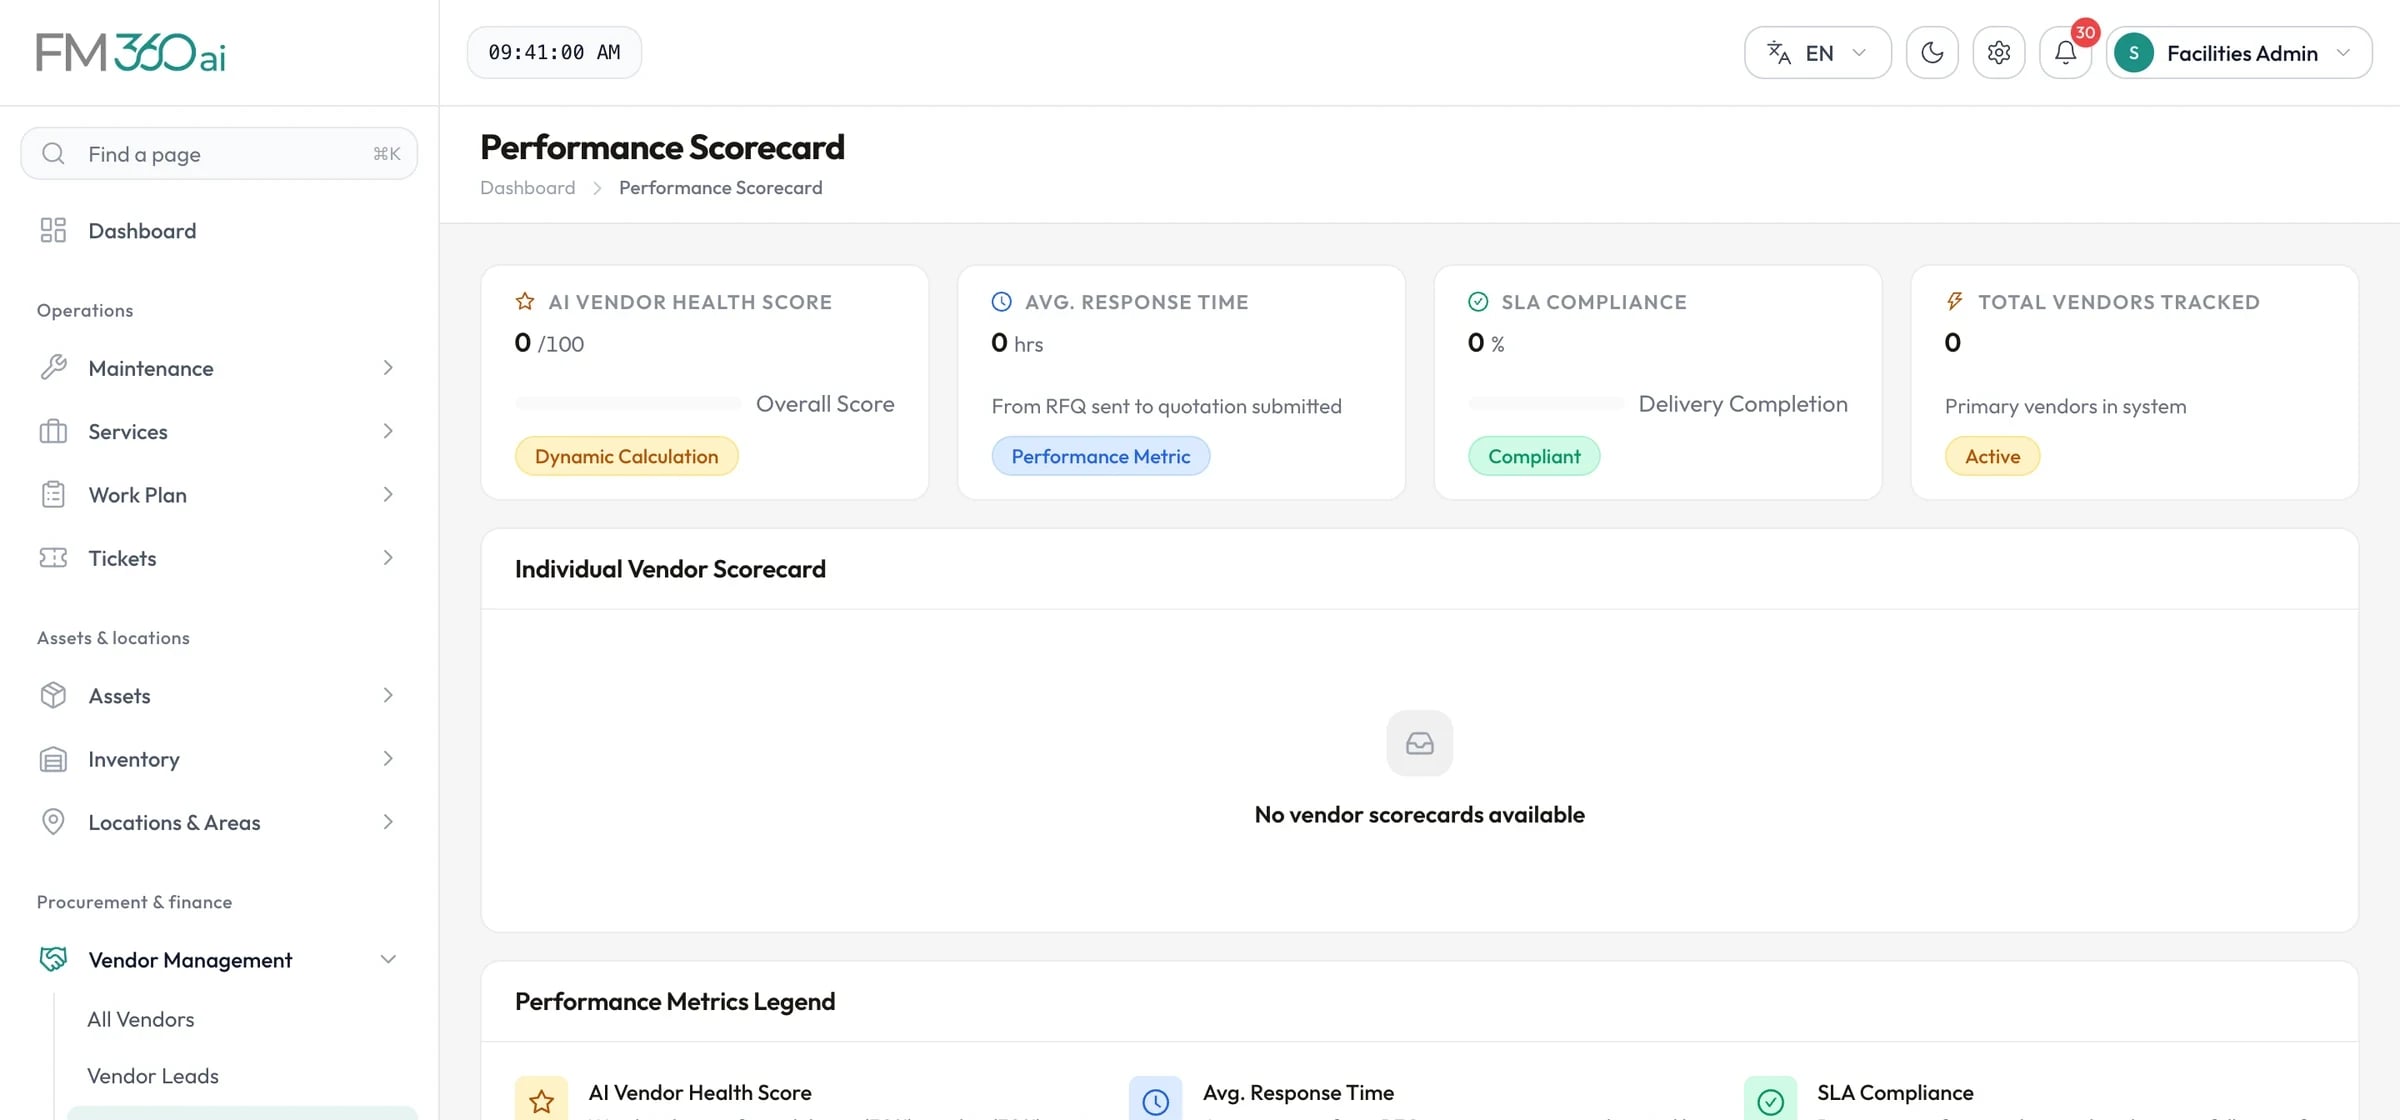The width and height of the screenshot is (2400, 1120).
Task: Click 'Primary vendors in system' text
Action: point(2065,406)
